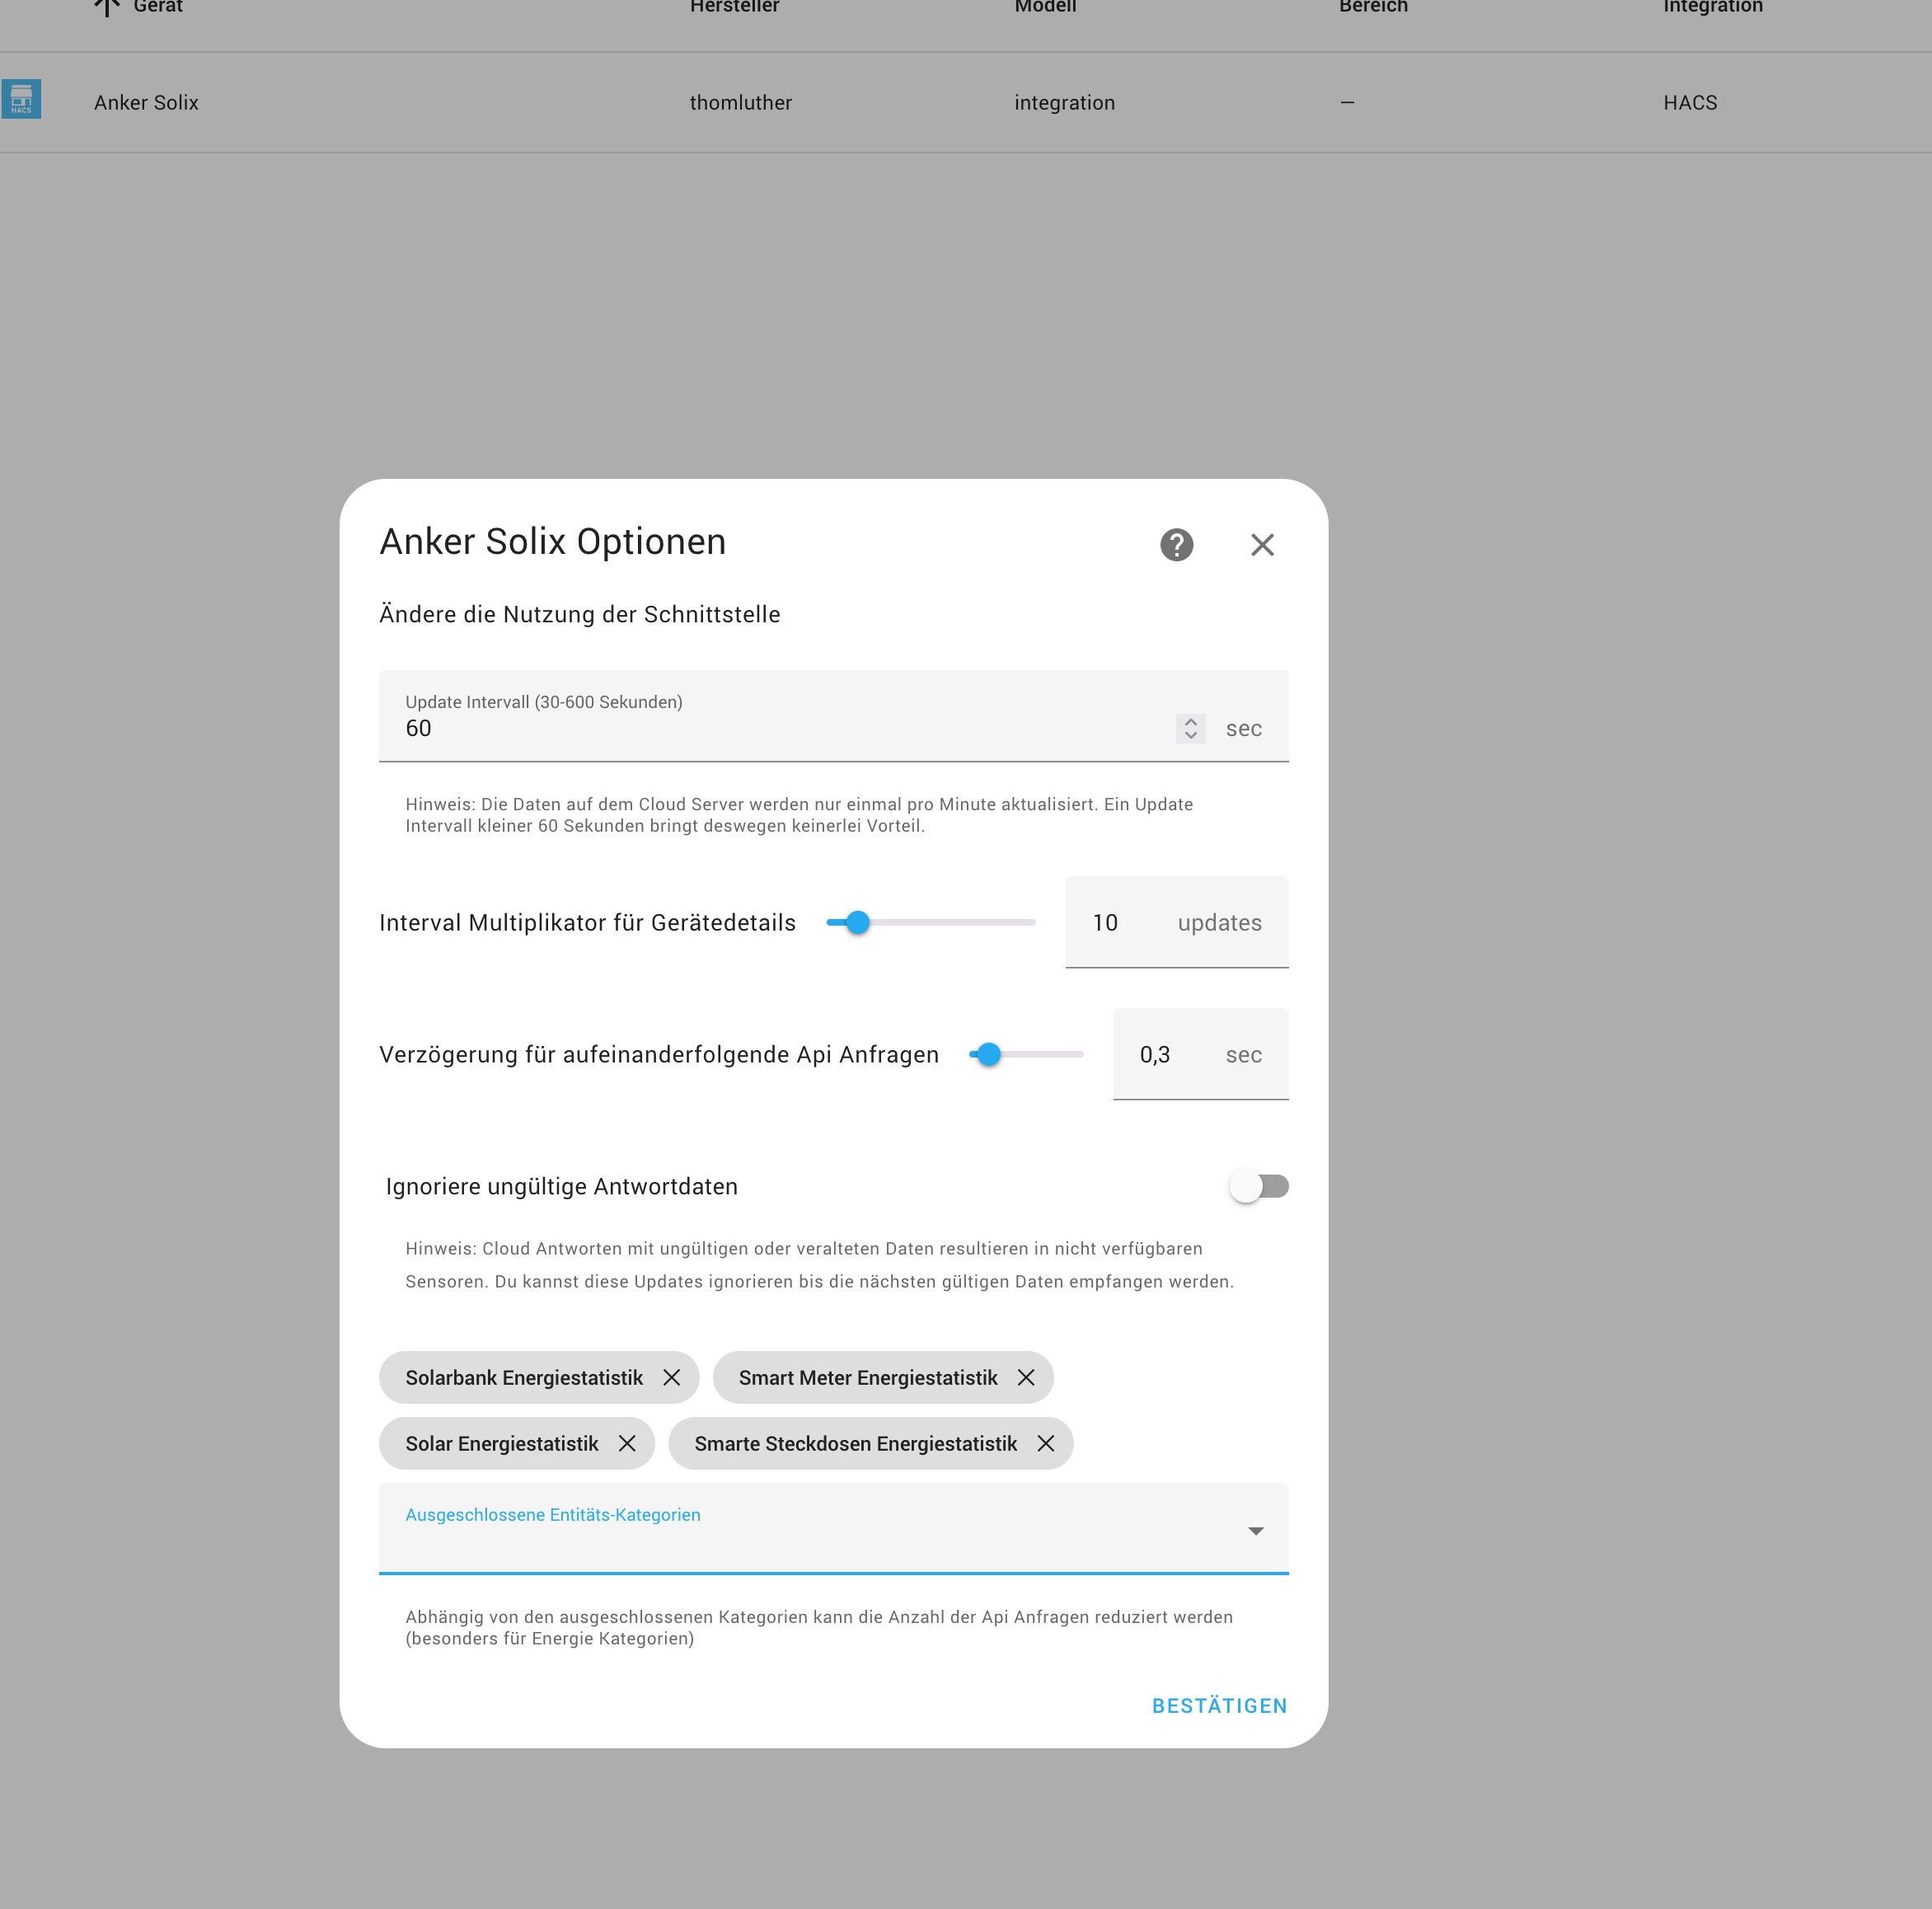Remove the Solar Energiestatistik chip
Viewport: 1932px width, 1909px height.
coord(627,1444)
